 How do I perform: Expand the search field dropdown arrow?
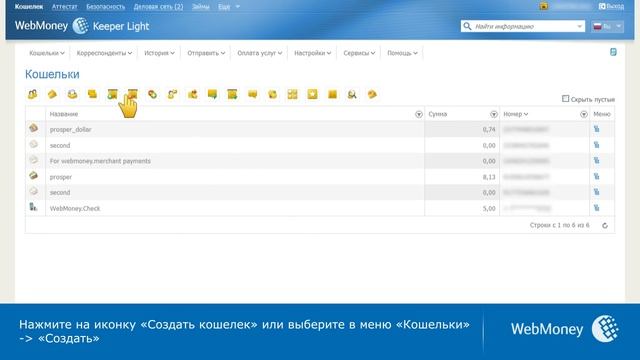click(579, 27)
